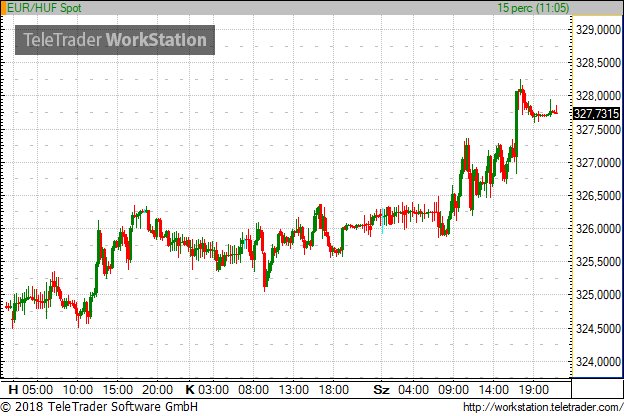The width and height of the screenshot is (624, 416).
Task: Click the 327,0000 price axis label
Action: [598, 162]
